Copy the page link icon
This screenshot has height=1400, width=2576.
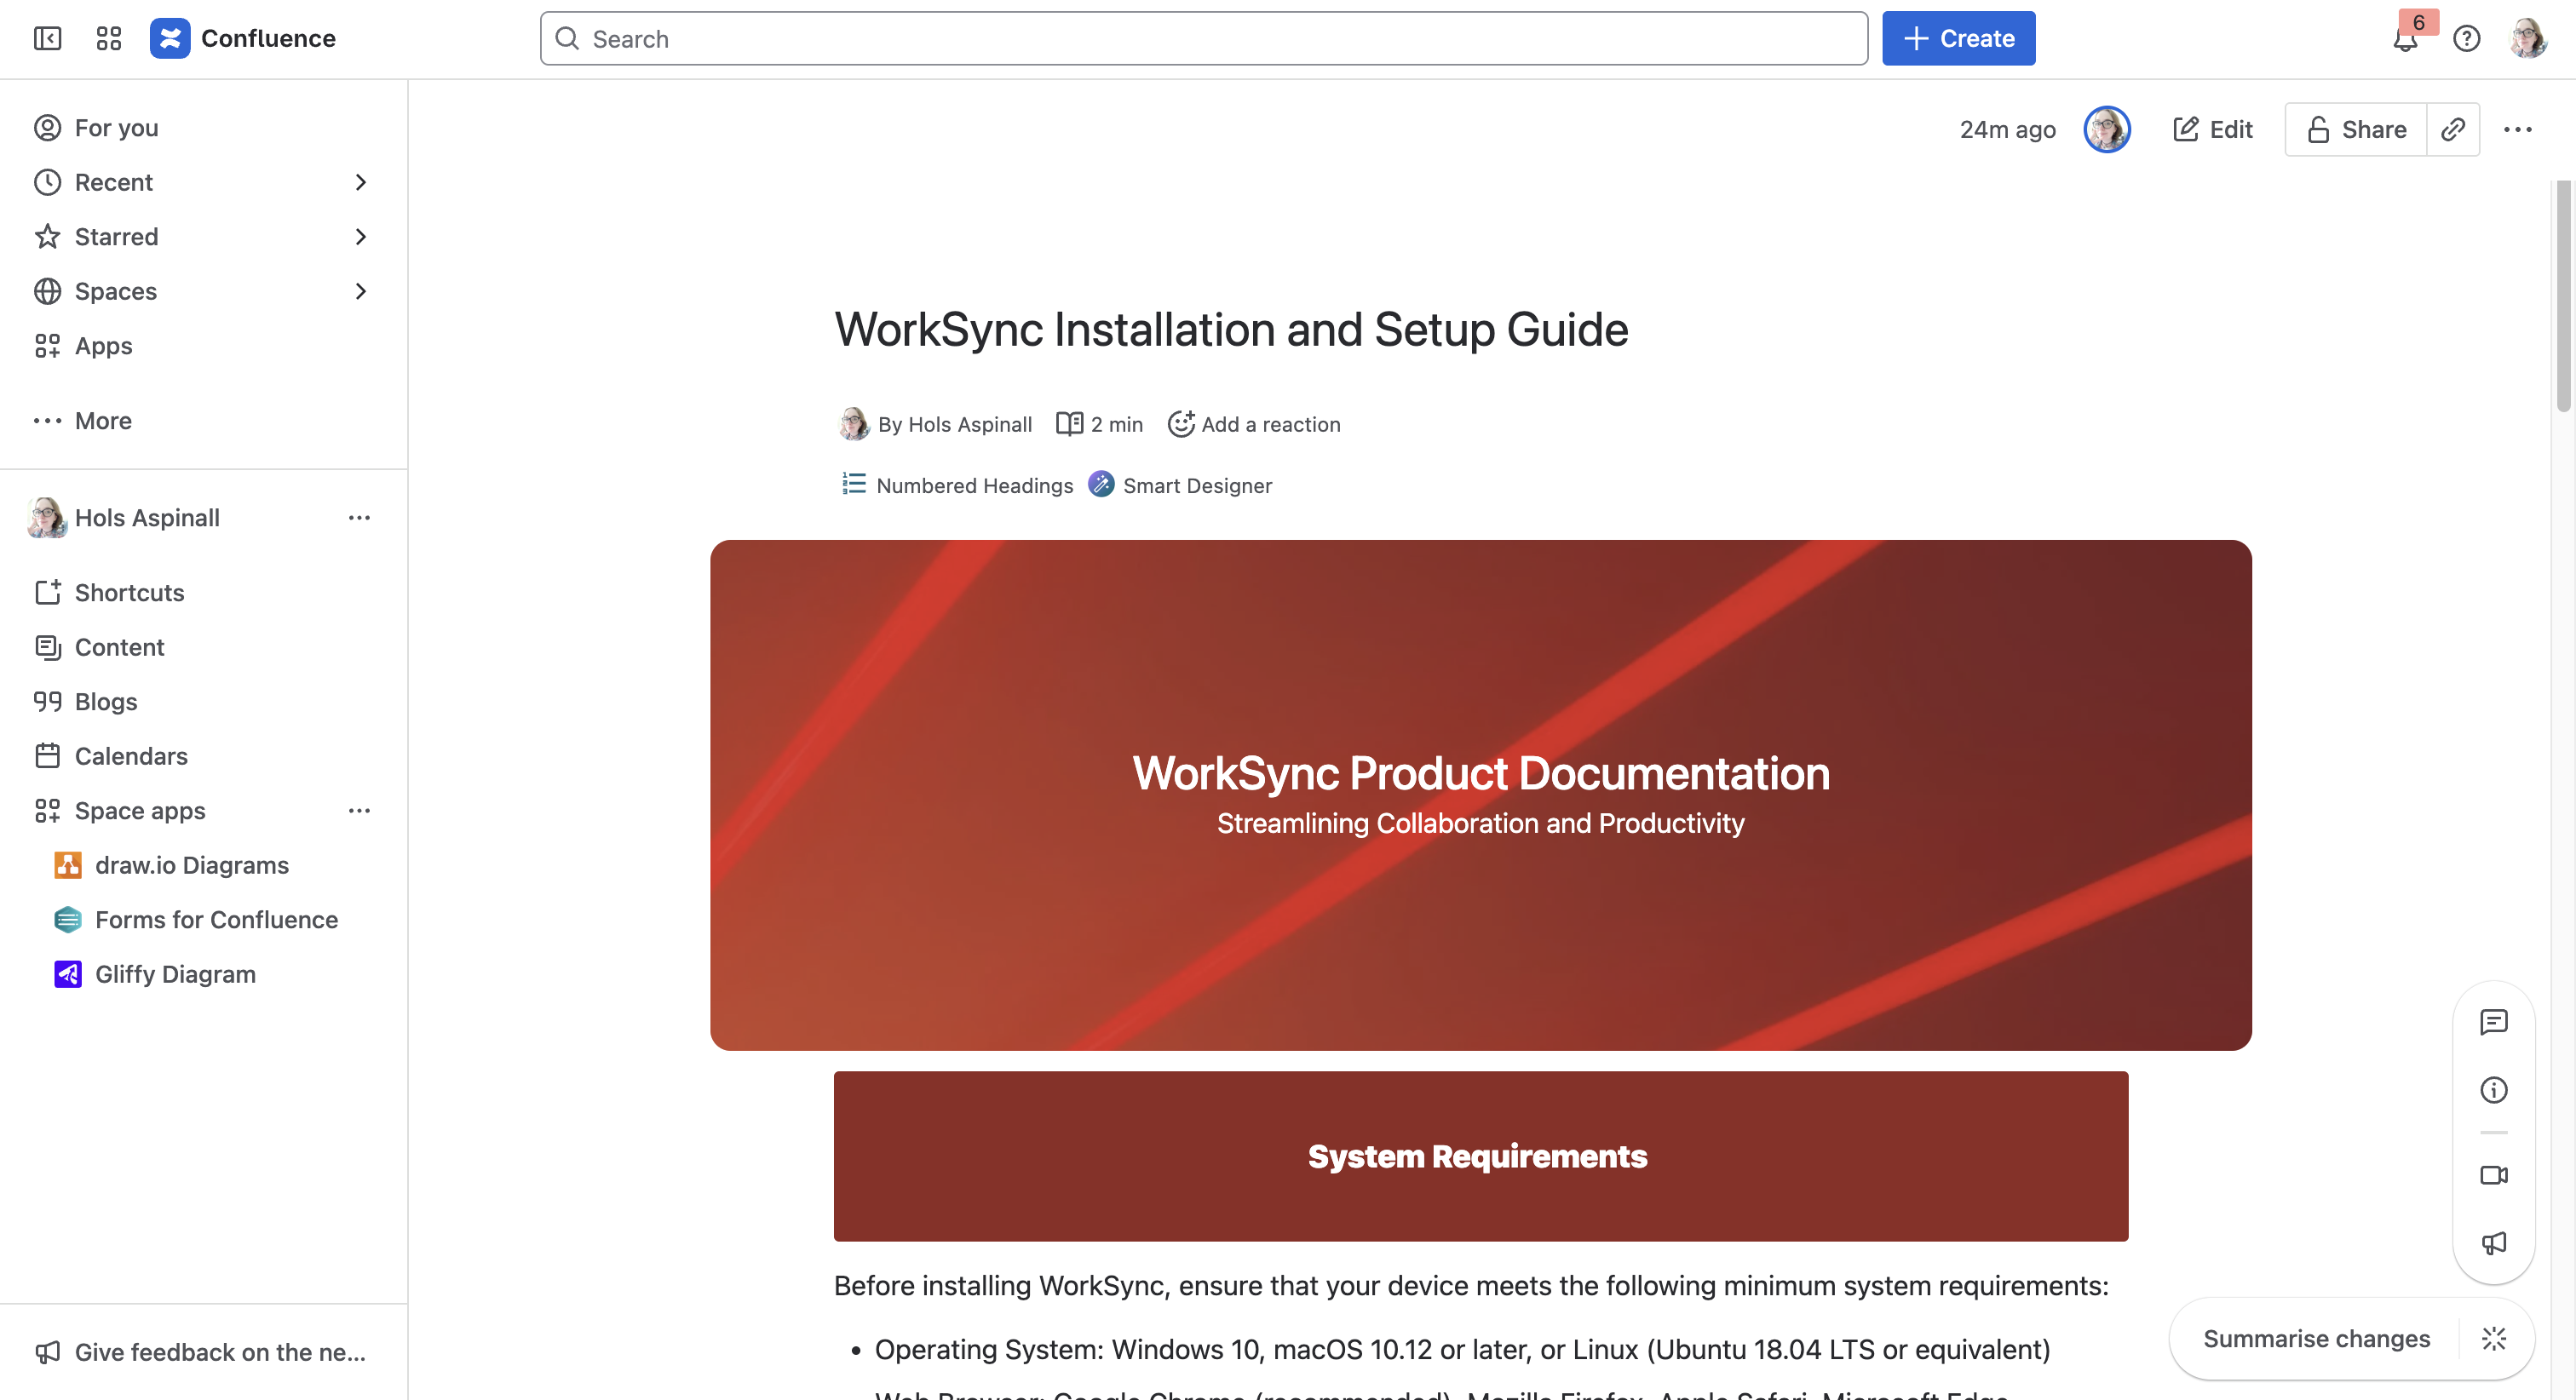click(x=2453, y=129)
